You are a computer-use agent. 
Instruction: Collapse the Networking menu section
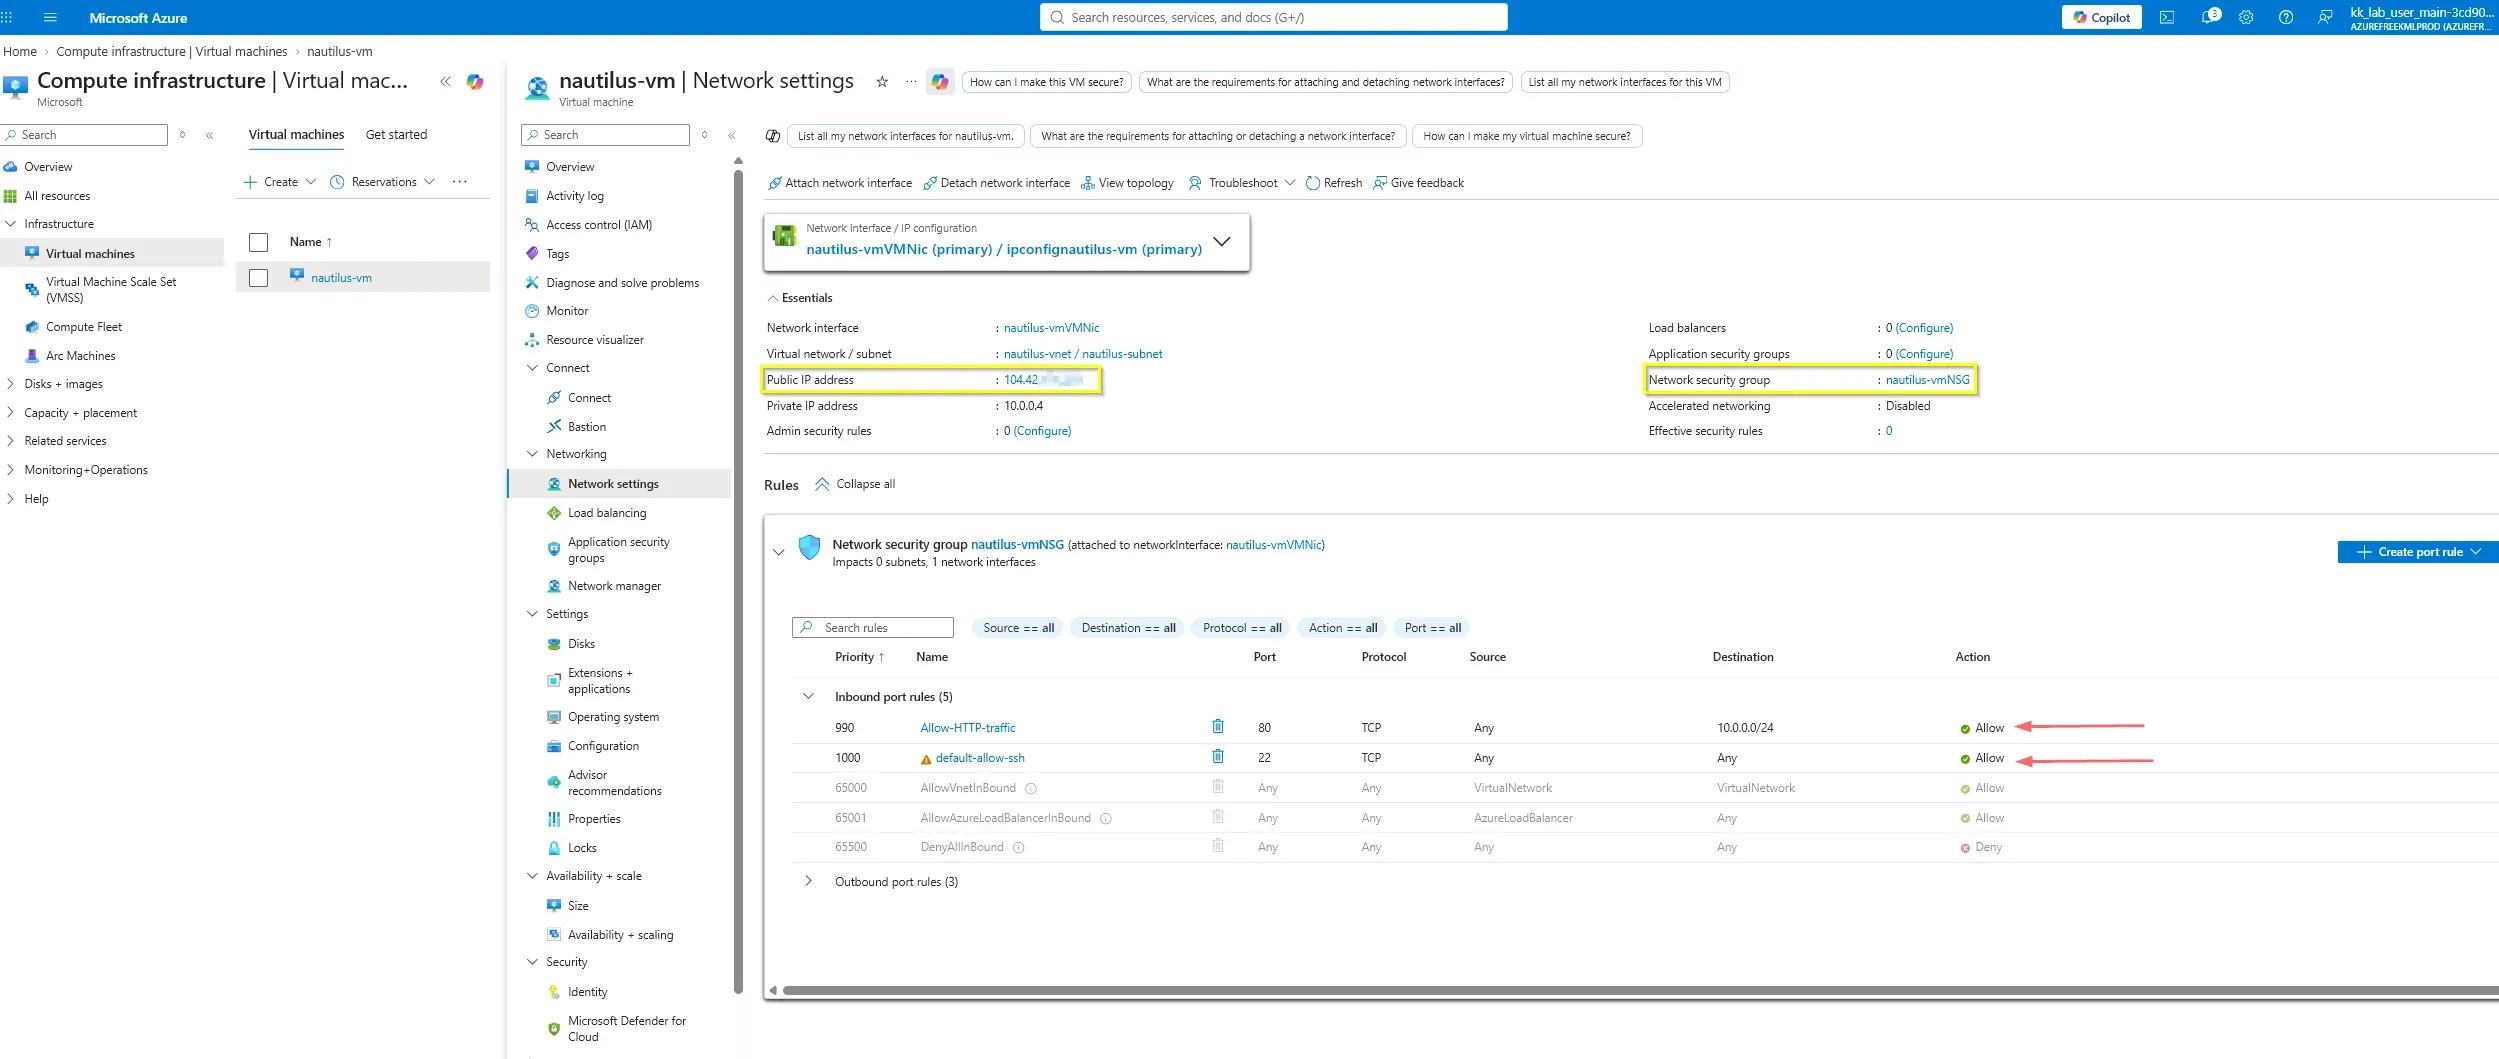pos(532,454)
